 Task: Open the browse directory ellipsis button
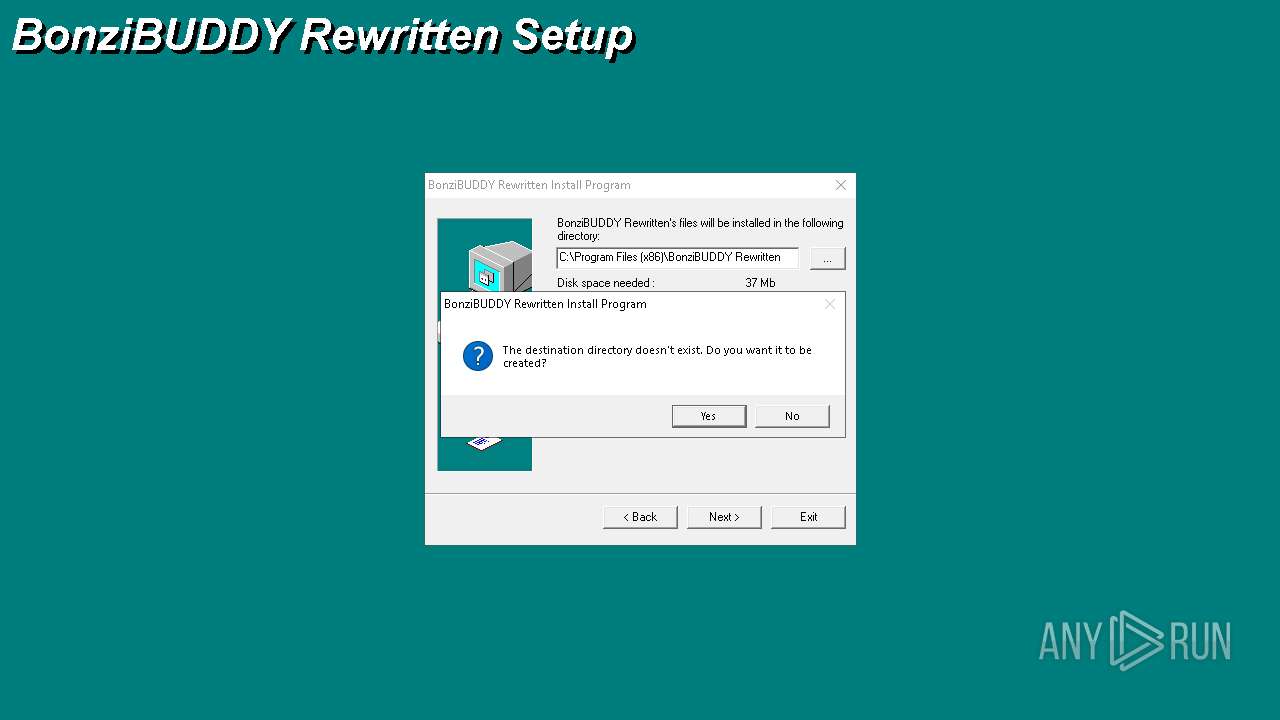pyautogui.click(x=827, y=258)
